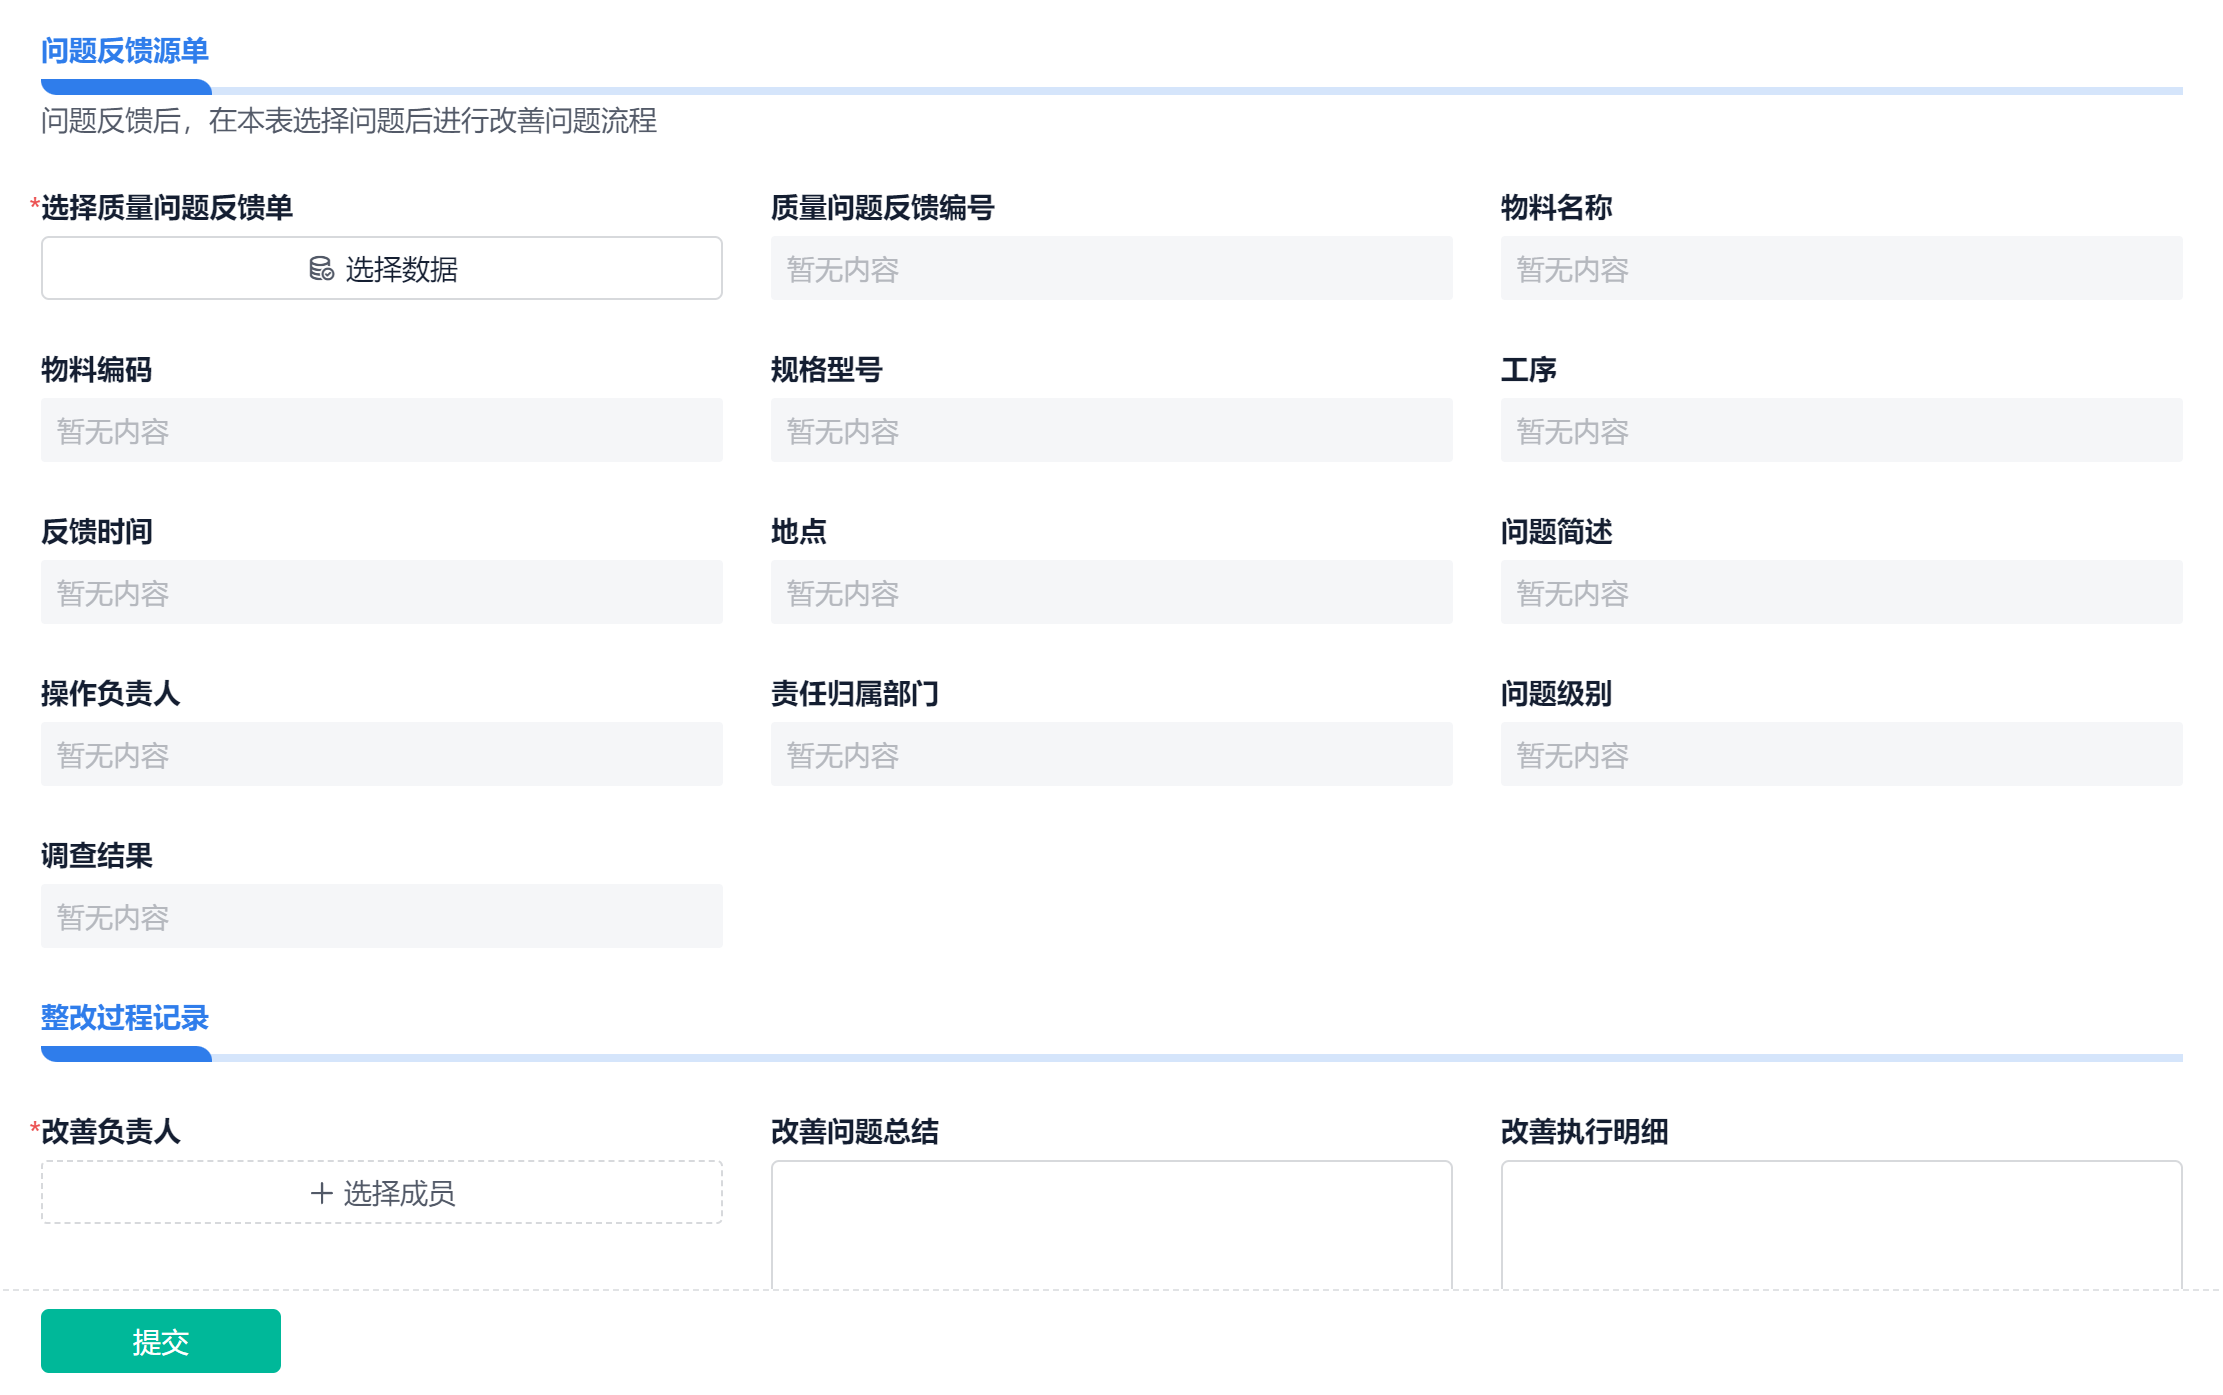Click the 反馈时间 field
The image size is (2223, 1395).
coord(382,592)
